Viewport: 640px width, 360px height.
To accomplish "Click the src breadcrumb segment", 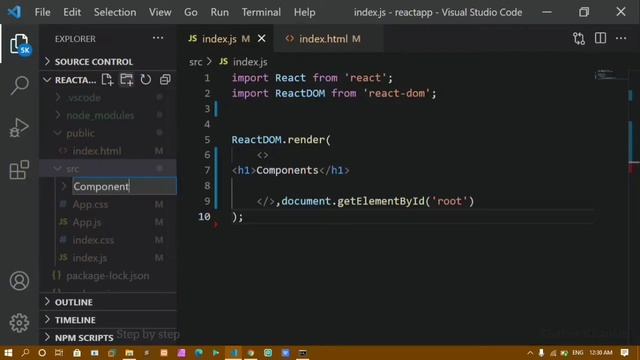I will [x=196, y=62].
